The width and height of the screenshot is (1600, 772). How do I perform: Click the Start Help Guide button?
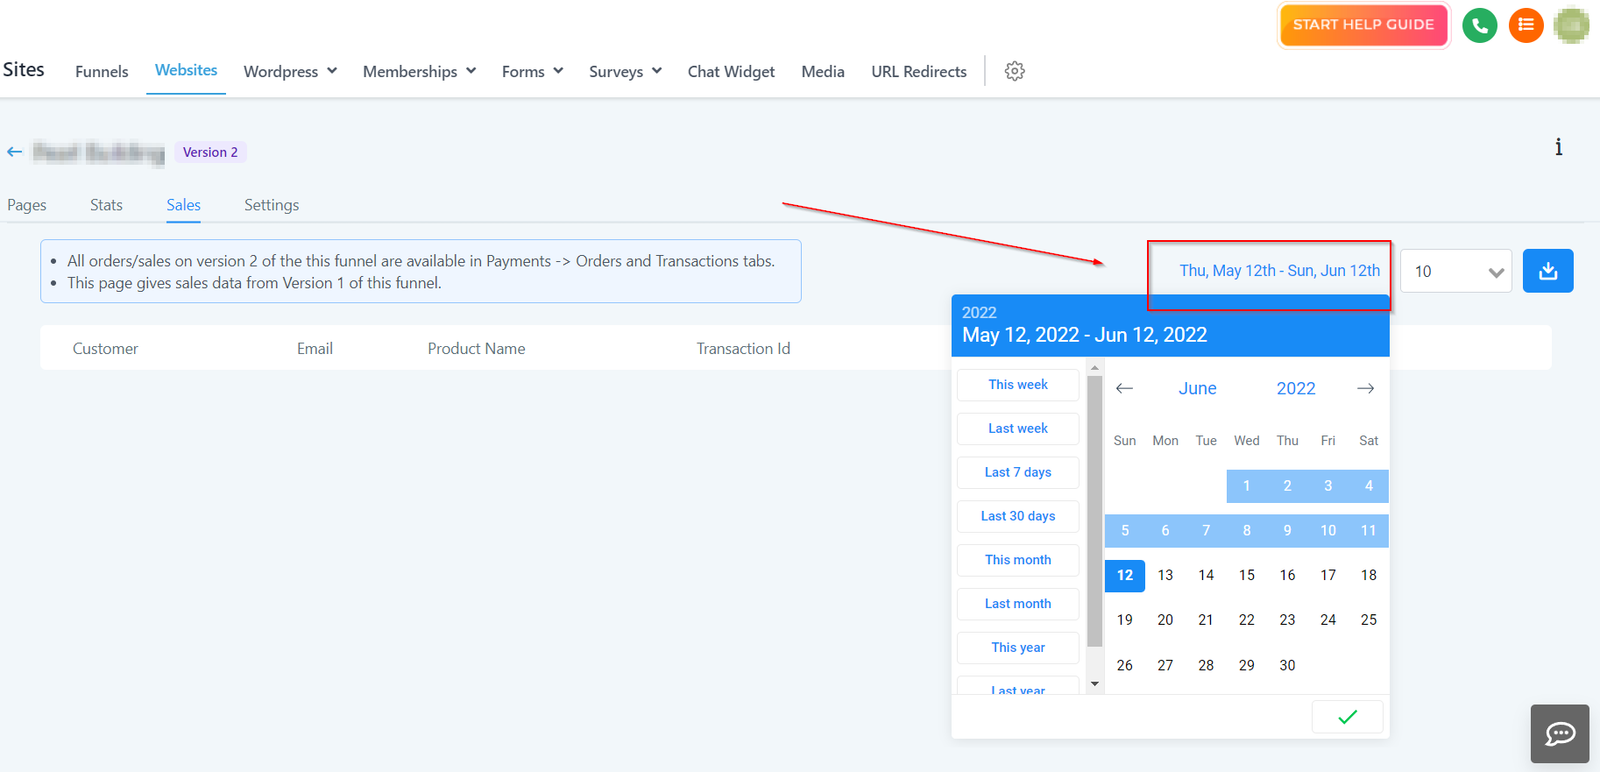(x=1363, y=25)
